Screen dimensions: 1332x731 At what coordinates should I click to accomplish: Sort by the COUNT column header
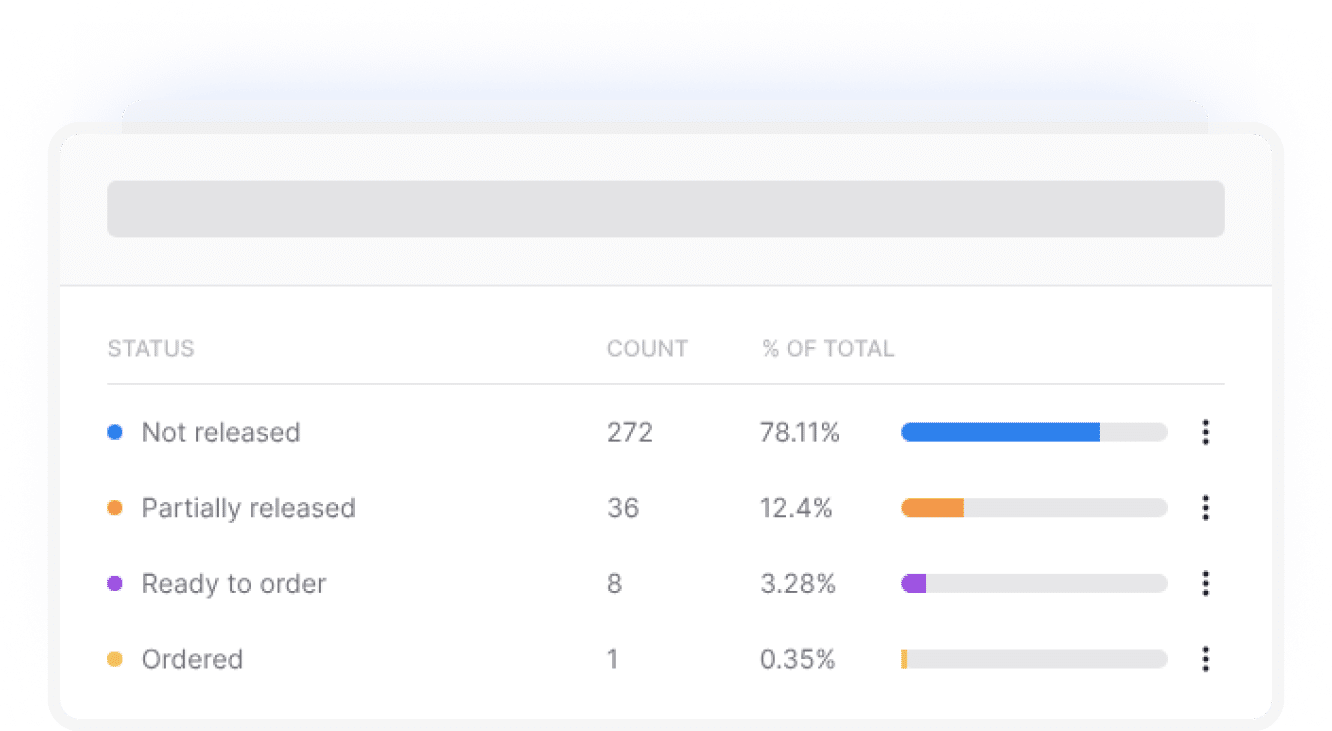(x=647, y=349)
